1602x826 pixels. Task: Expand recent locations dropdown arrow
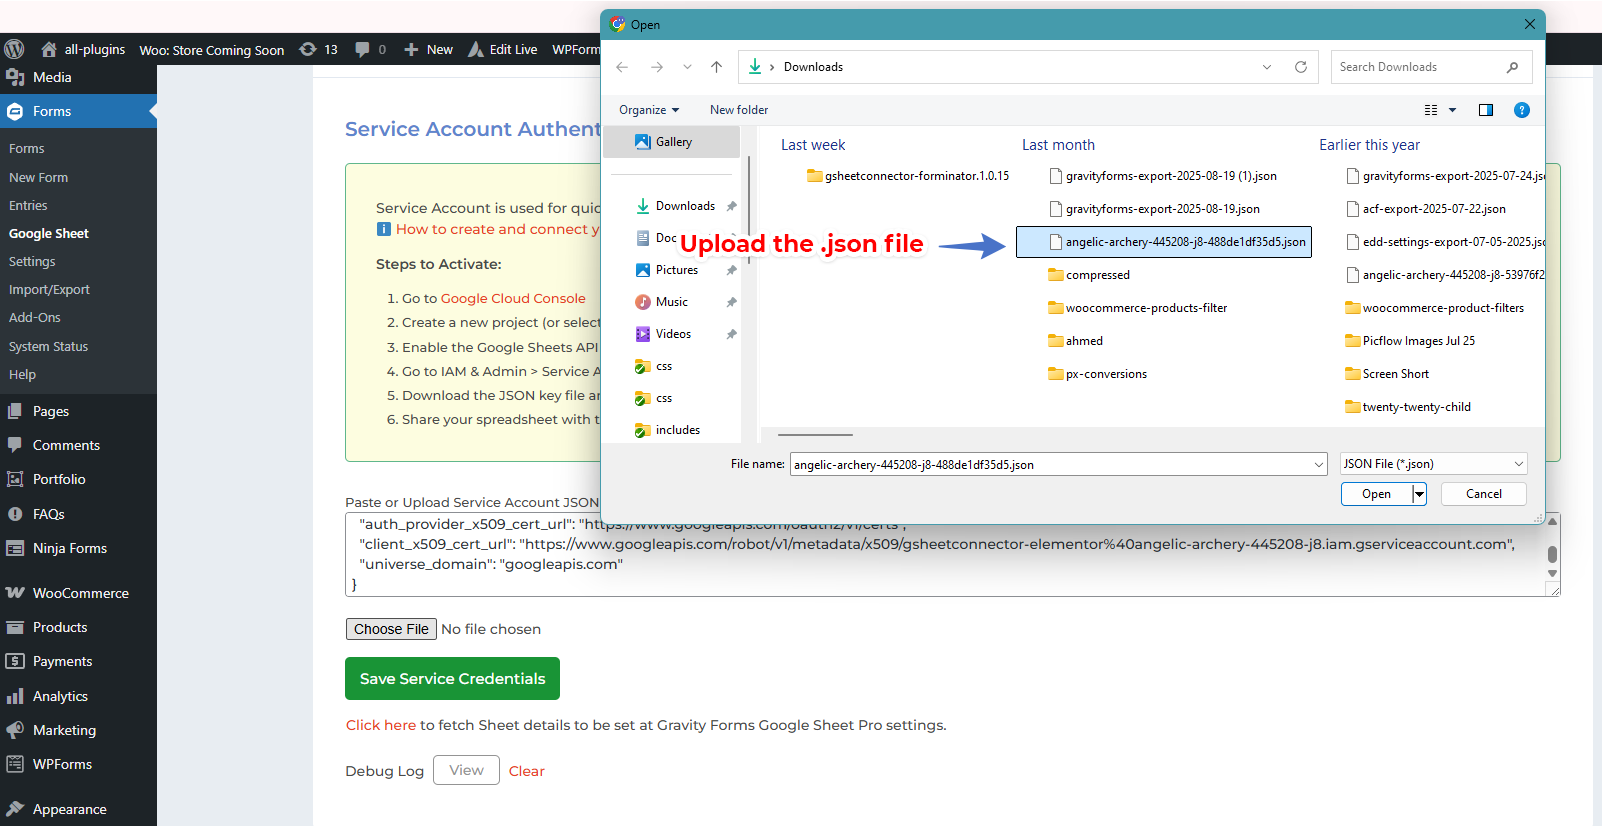687,67
